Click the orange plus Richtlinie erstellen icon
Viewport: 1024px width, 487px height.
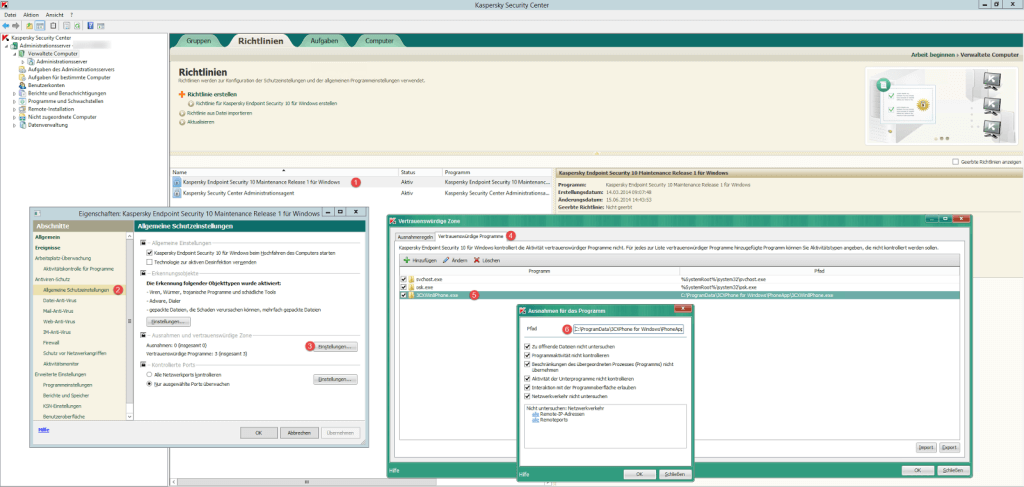182,95
